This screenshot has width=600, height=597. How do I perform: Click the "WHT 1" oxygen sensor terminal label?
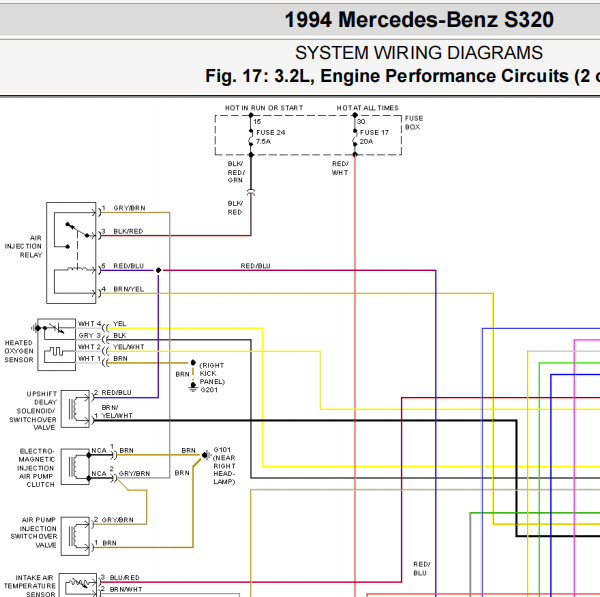coord(89,359)
